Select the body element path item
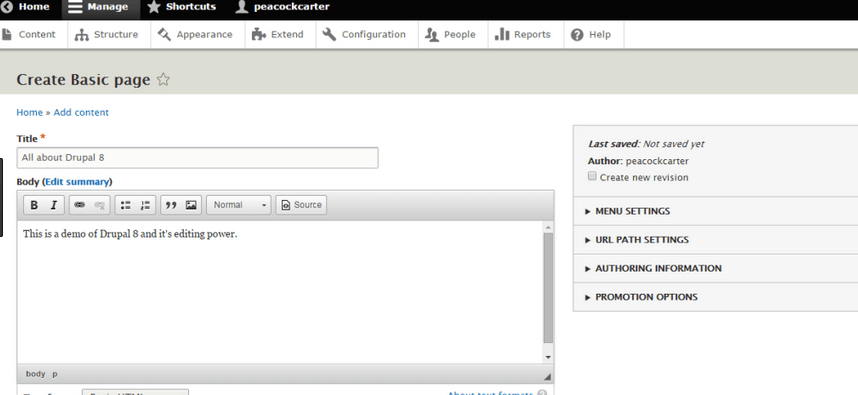 point(36,374)
